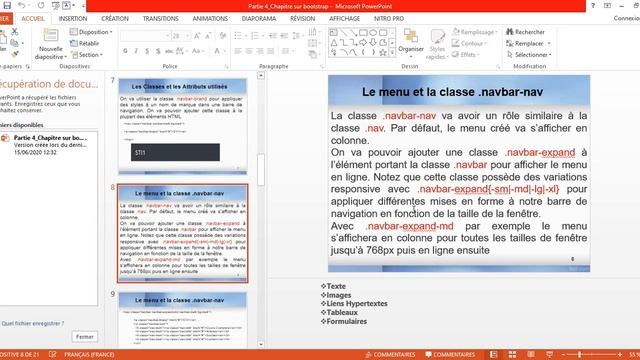
Task: Open the NITRO PRO tab
Action: pos(389,19)
